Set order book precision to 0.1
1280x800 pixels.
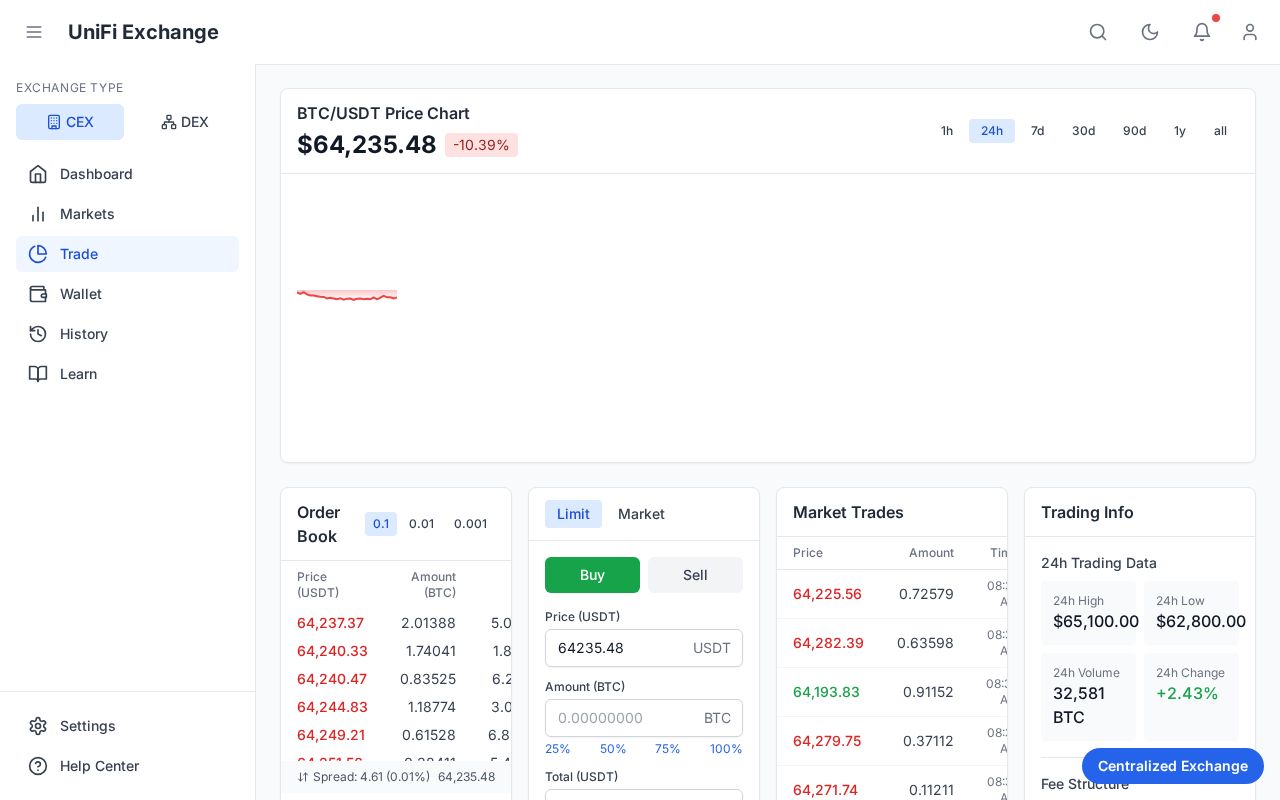pyautogui.click(x=381, y=524)
